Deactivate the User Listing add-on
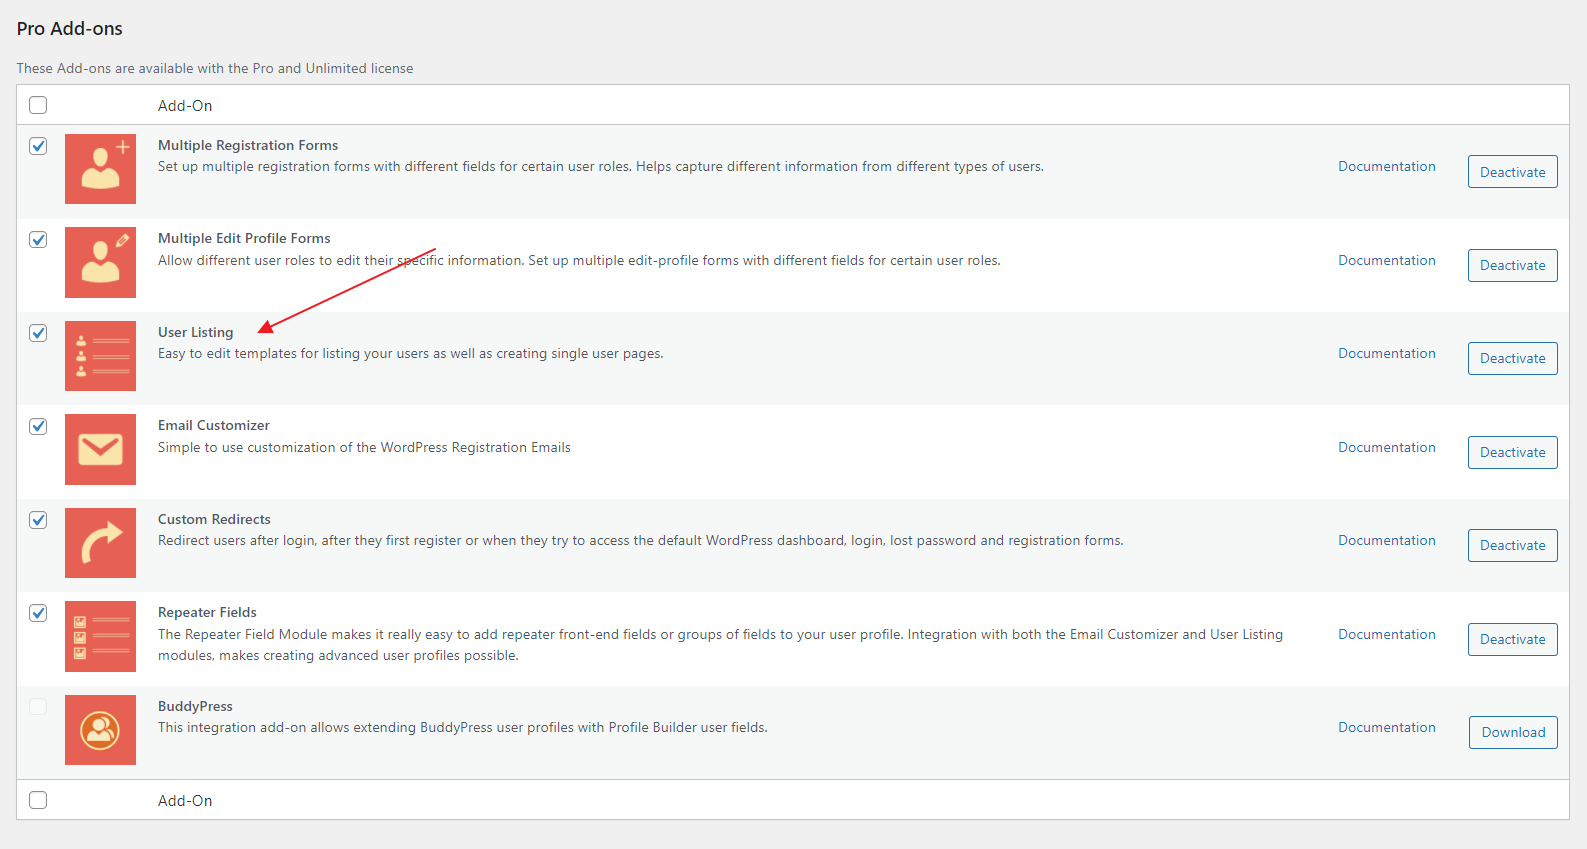1587x849 pixels. coord(1512,358)
